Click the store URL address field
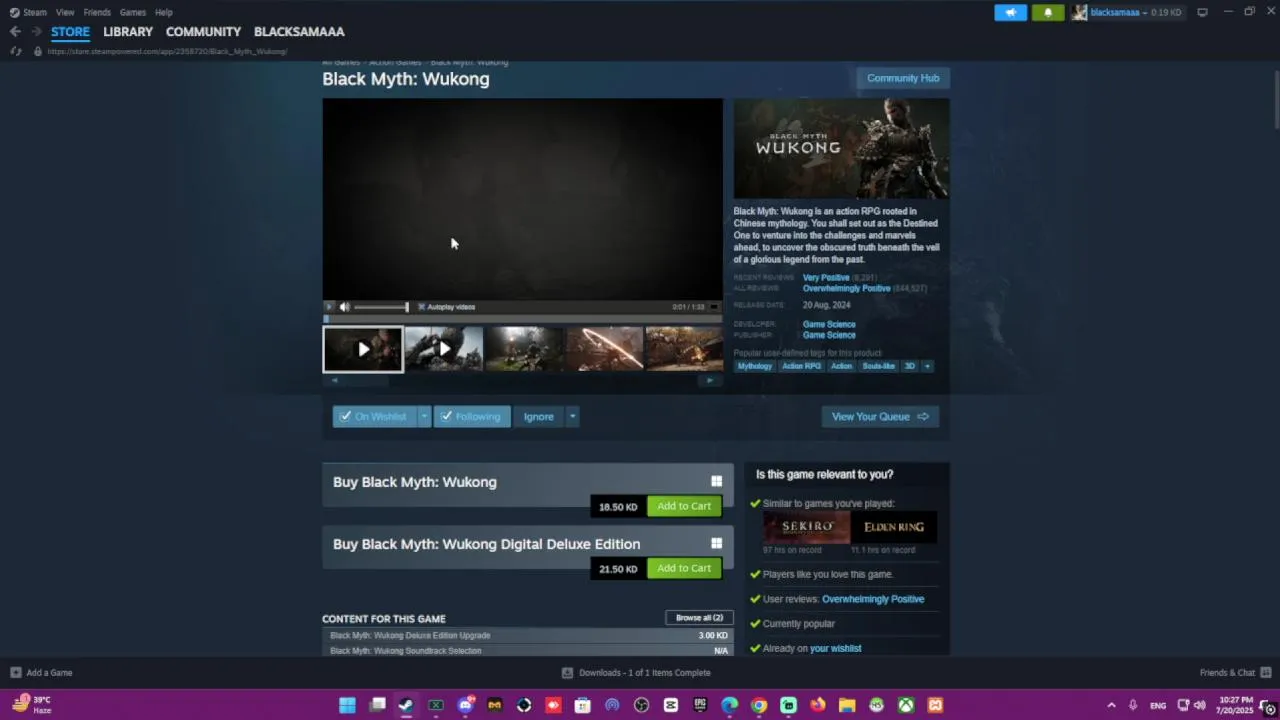This screenshot has height=720, width=1280. [167, 51]
